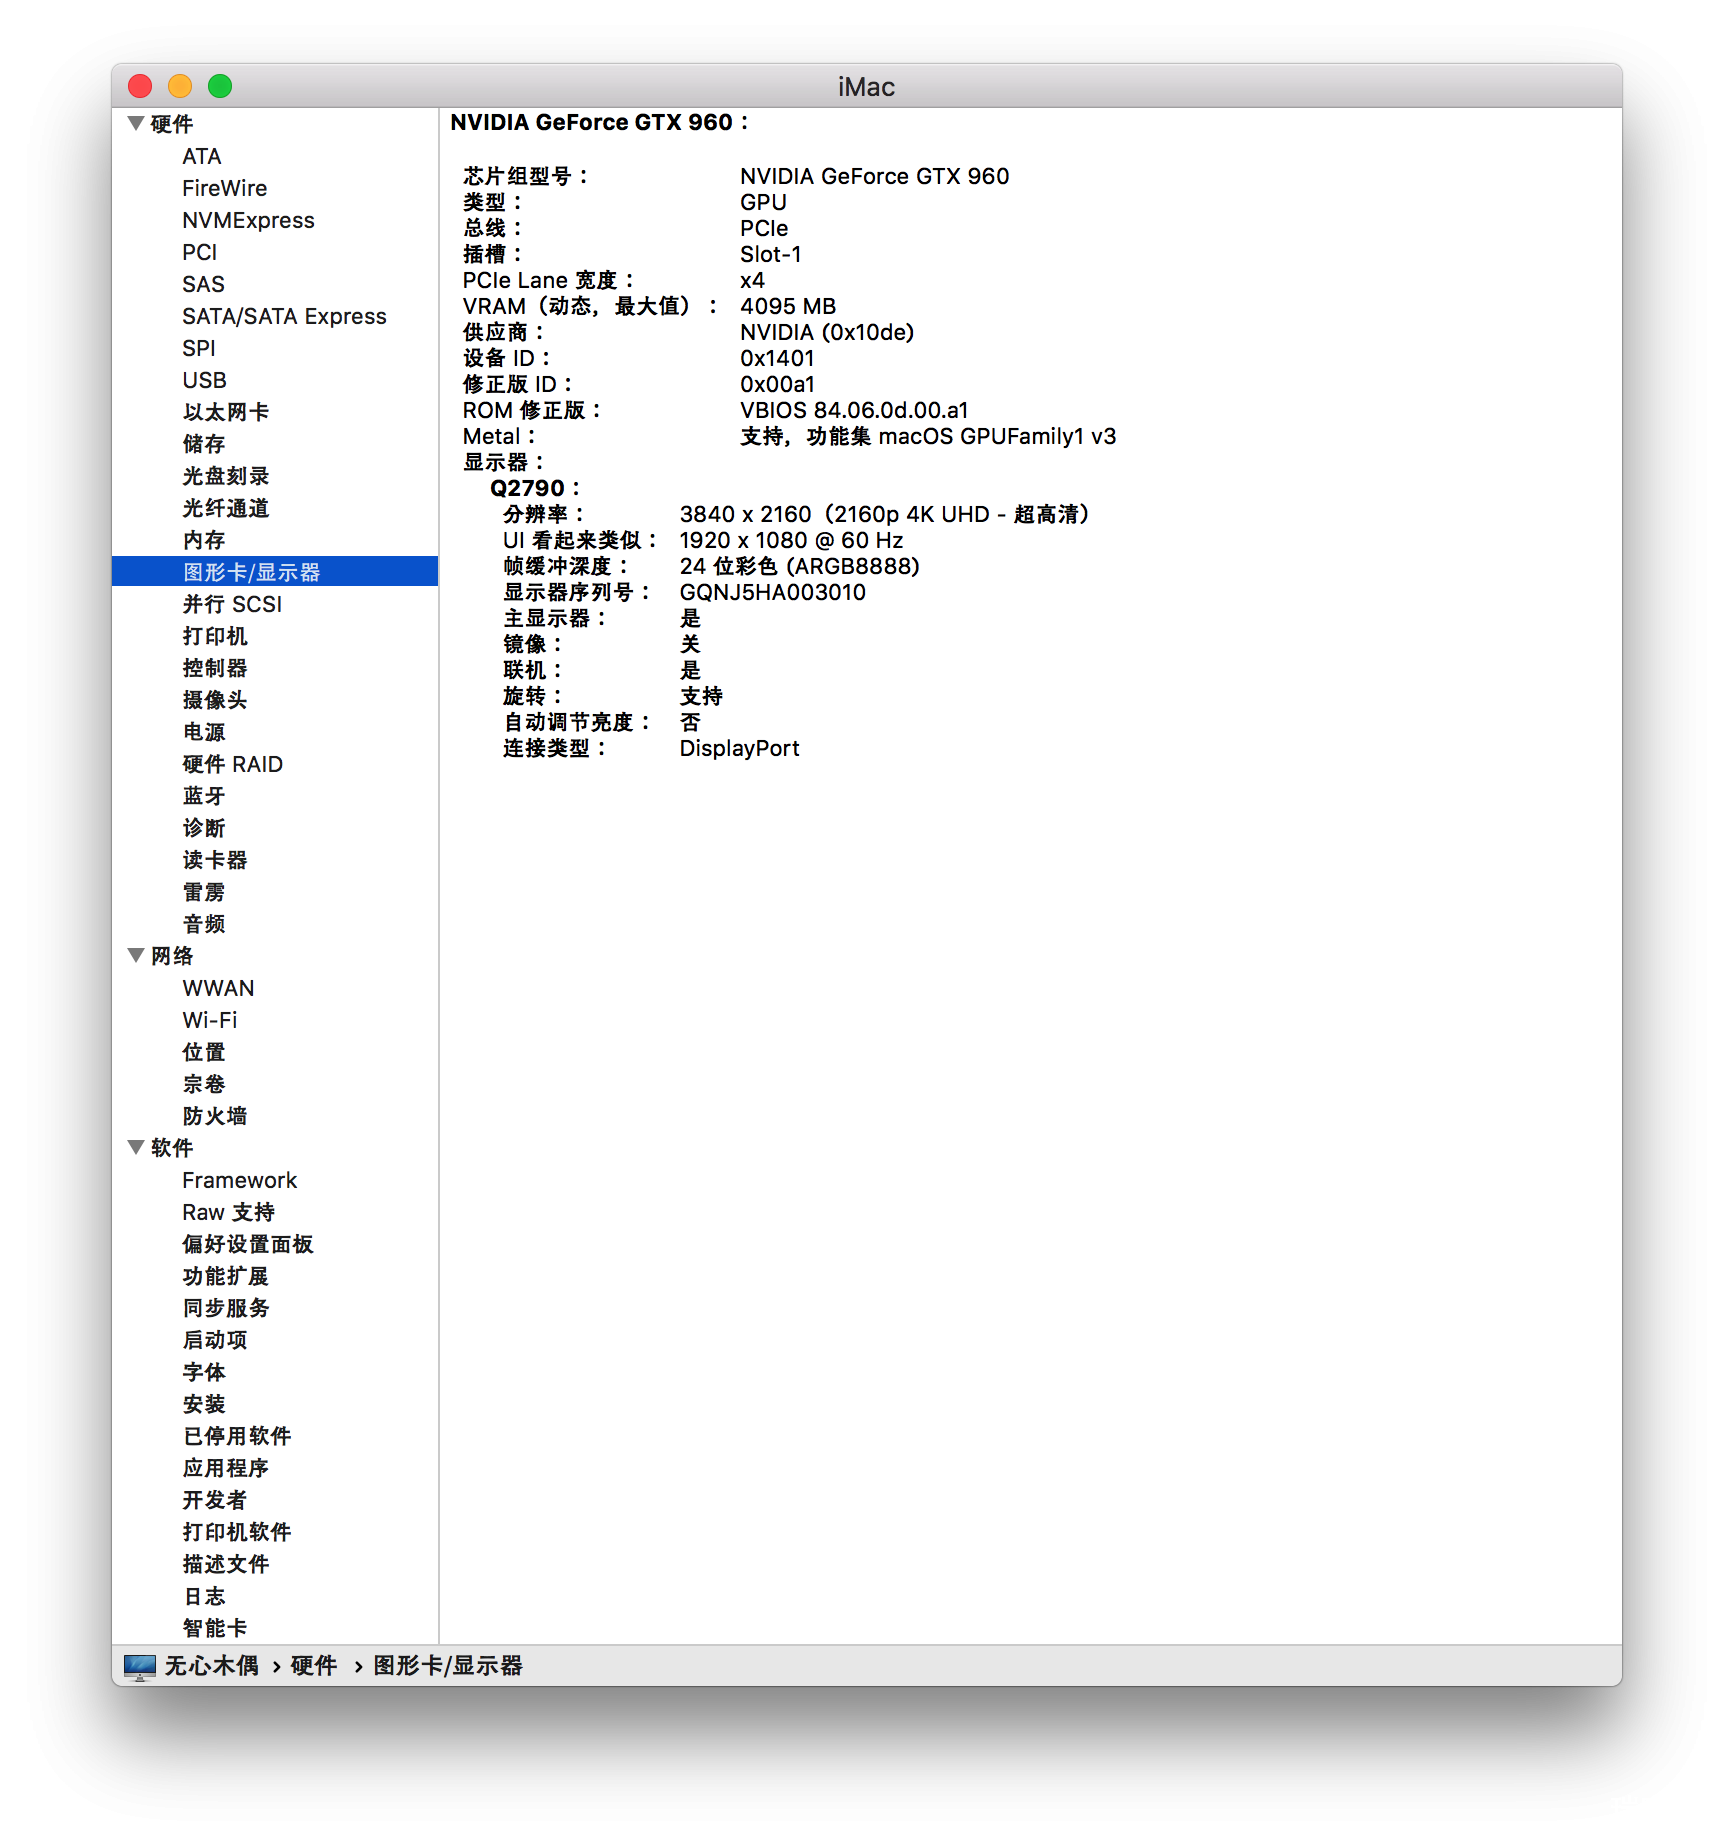Zoom the window with green button
Viewport: 1734px width, 1846px height.
tap(220, 86)
